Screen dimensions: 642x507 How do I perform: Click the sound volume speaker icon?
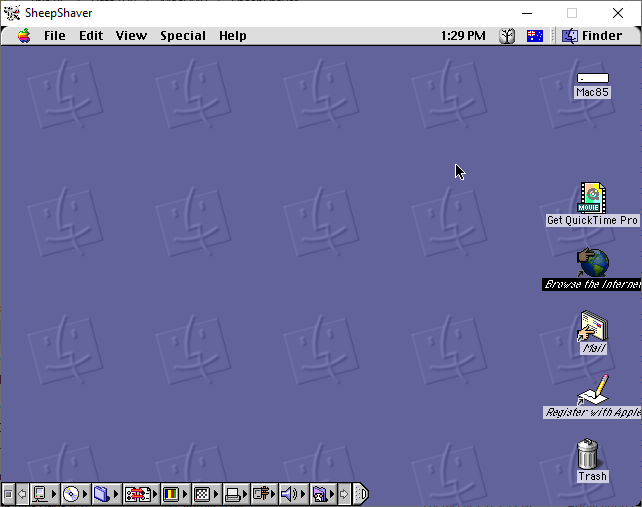[289, 494]
